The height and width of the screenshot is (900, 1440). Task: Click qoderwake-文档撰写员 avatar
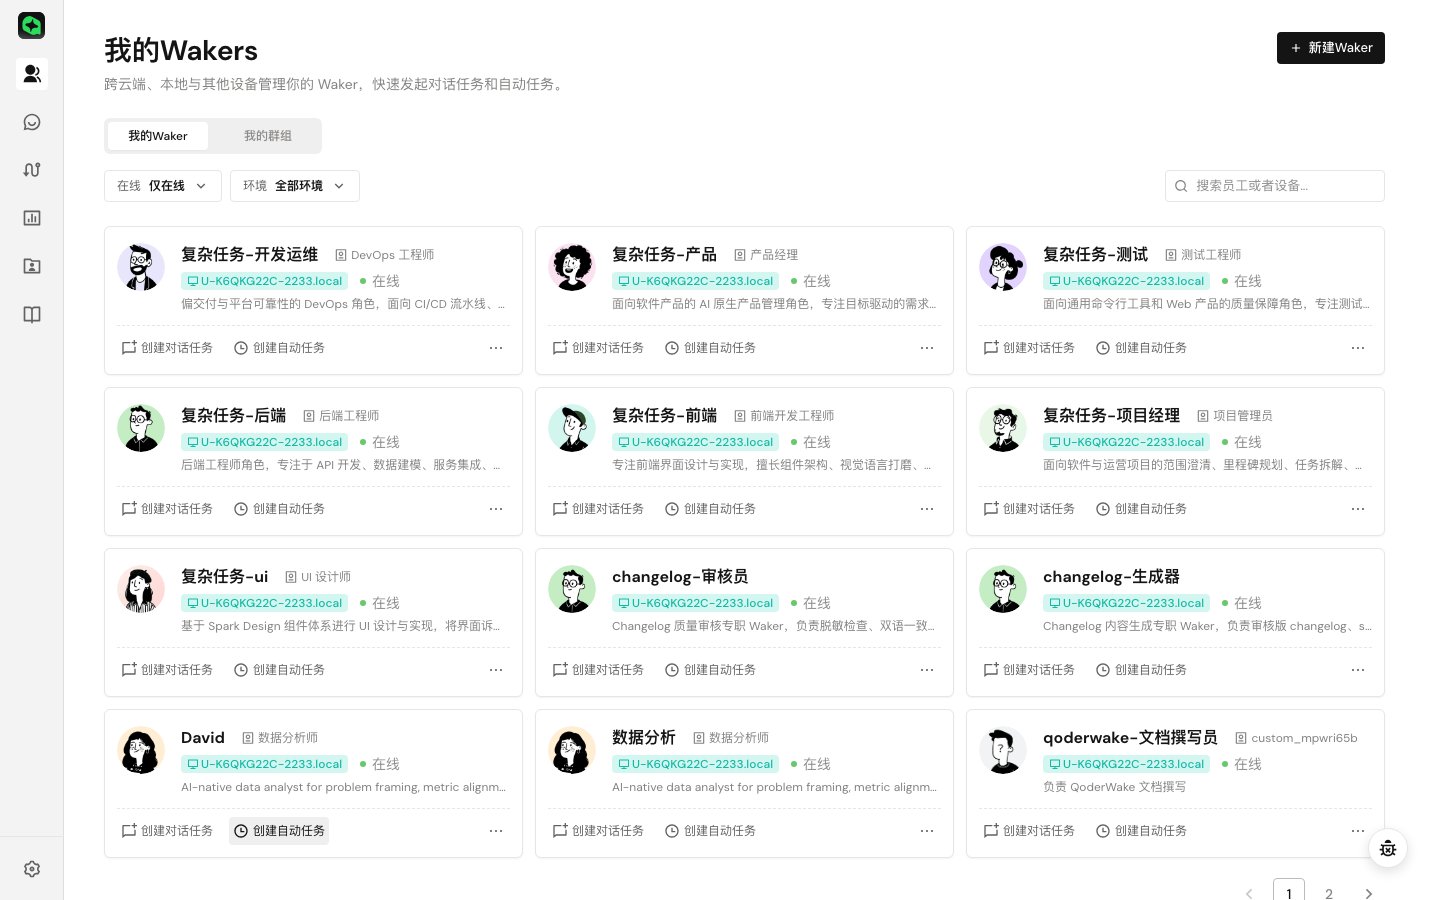1003,750
